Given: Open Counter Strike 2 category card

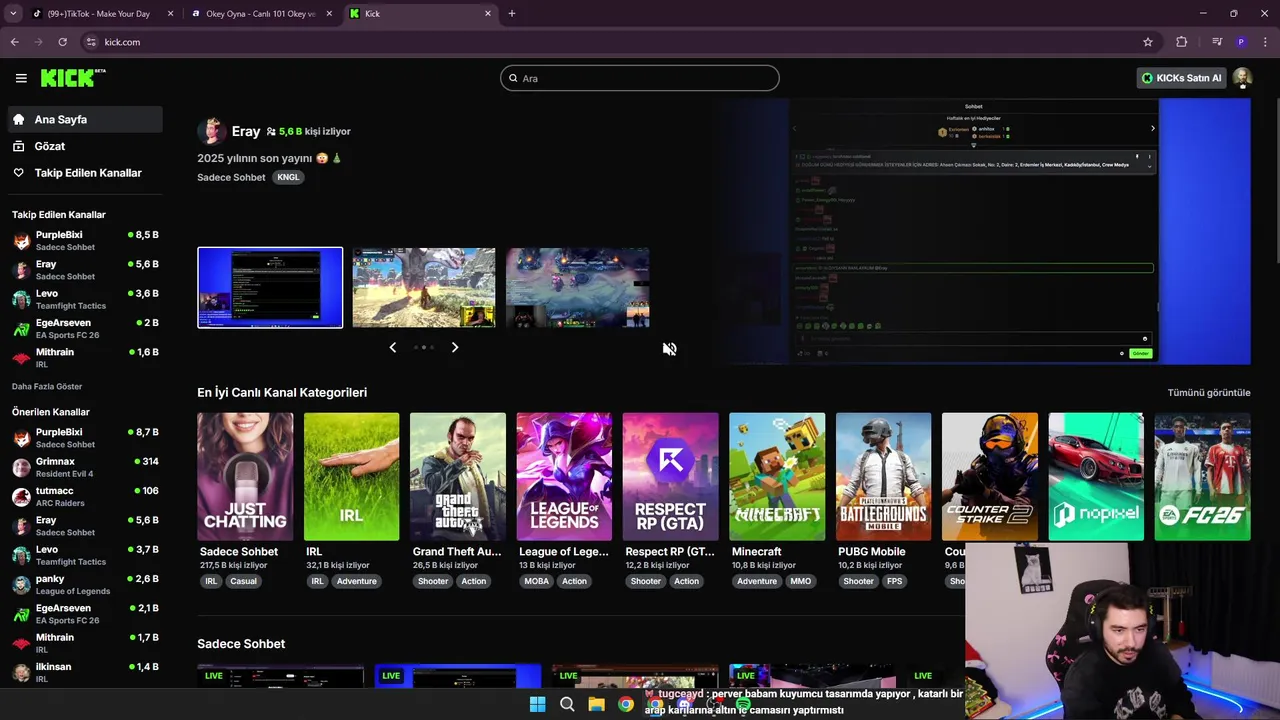Looking at the screenshot, I should 990,477.
